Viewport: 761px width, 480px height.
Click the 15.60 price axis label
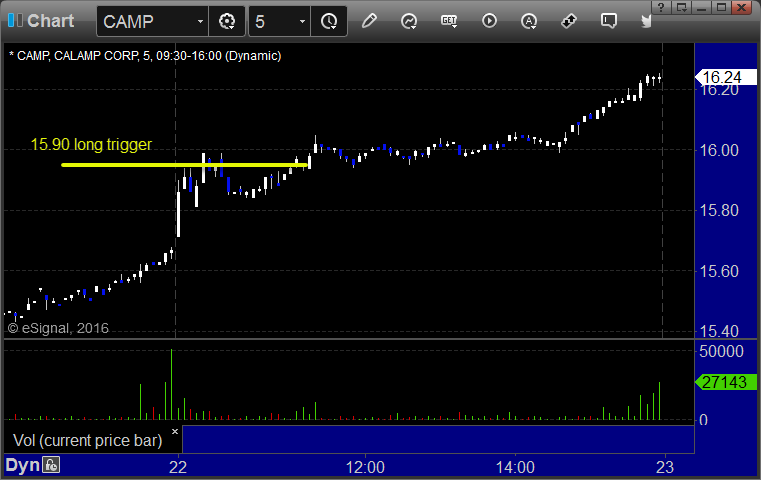719,271
